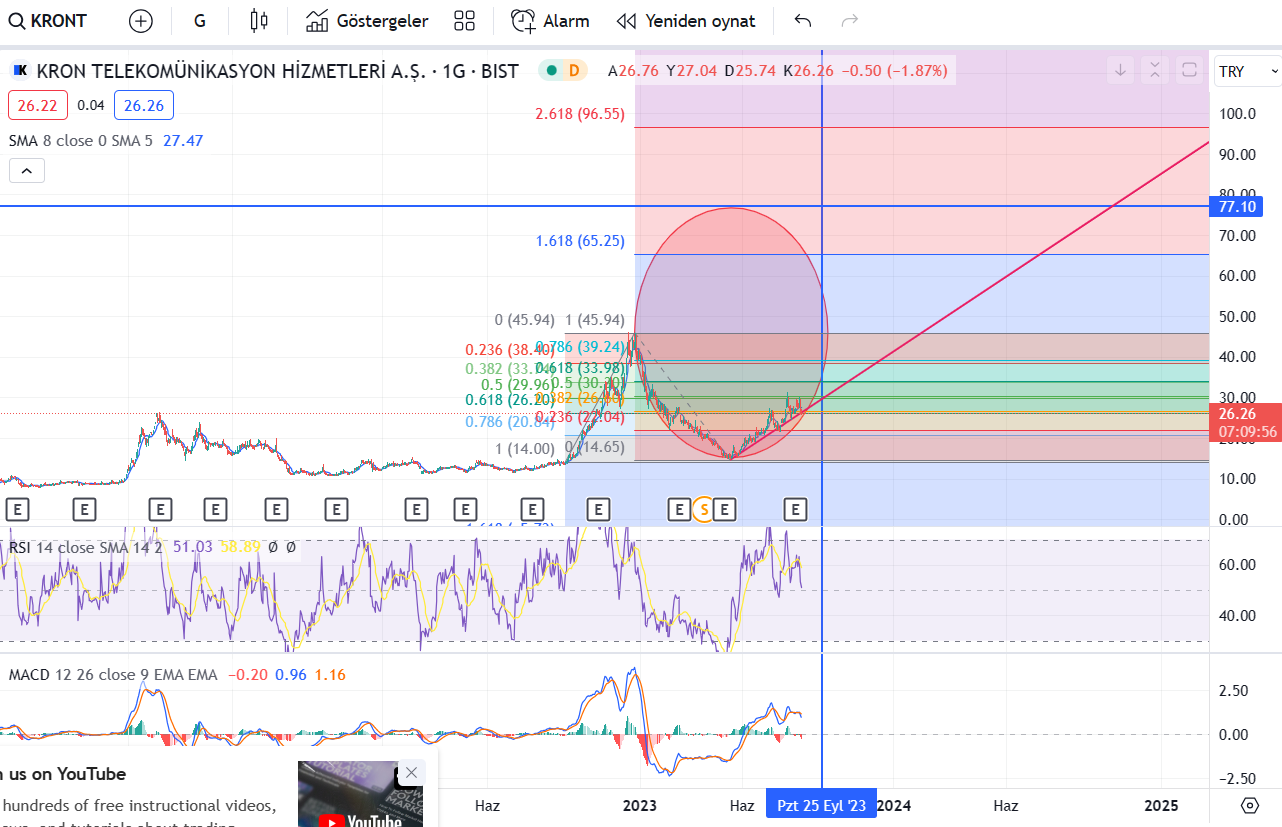Viewport: 1282px width, 827px height.
Task: Click the SMA value 27.47
Action: (183, 141)
